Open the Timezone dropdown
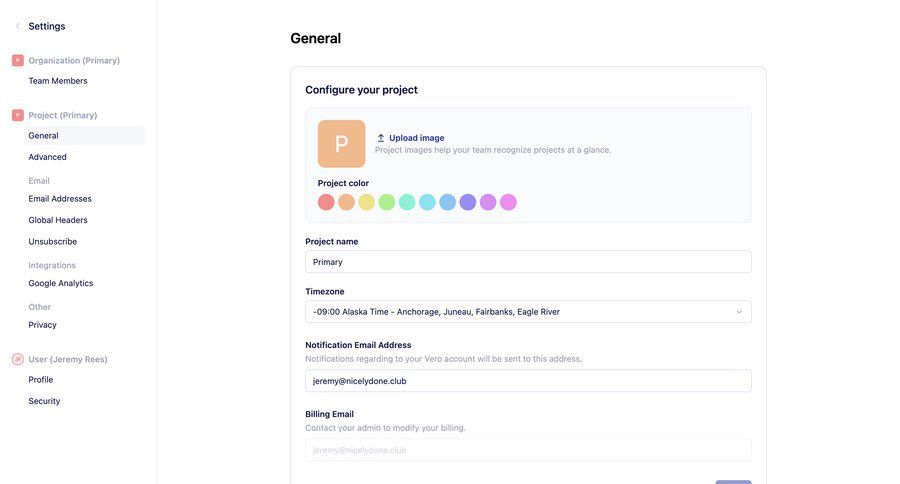Viewport: 900px width, 484px height. pyautogui.click(x=528, y=312)
